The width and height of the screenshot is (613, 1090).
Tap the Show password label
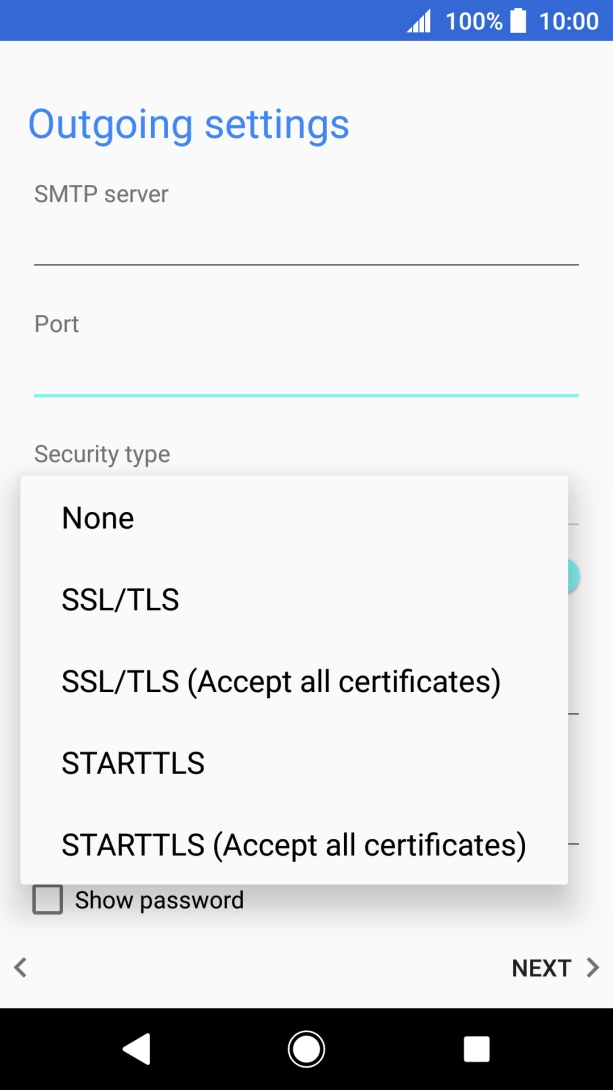[159, 900]
